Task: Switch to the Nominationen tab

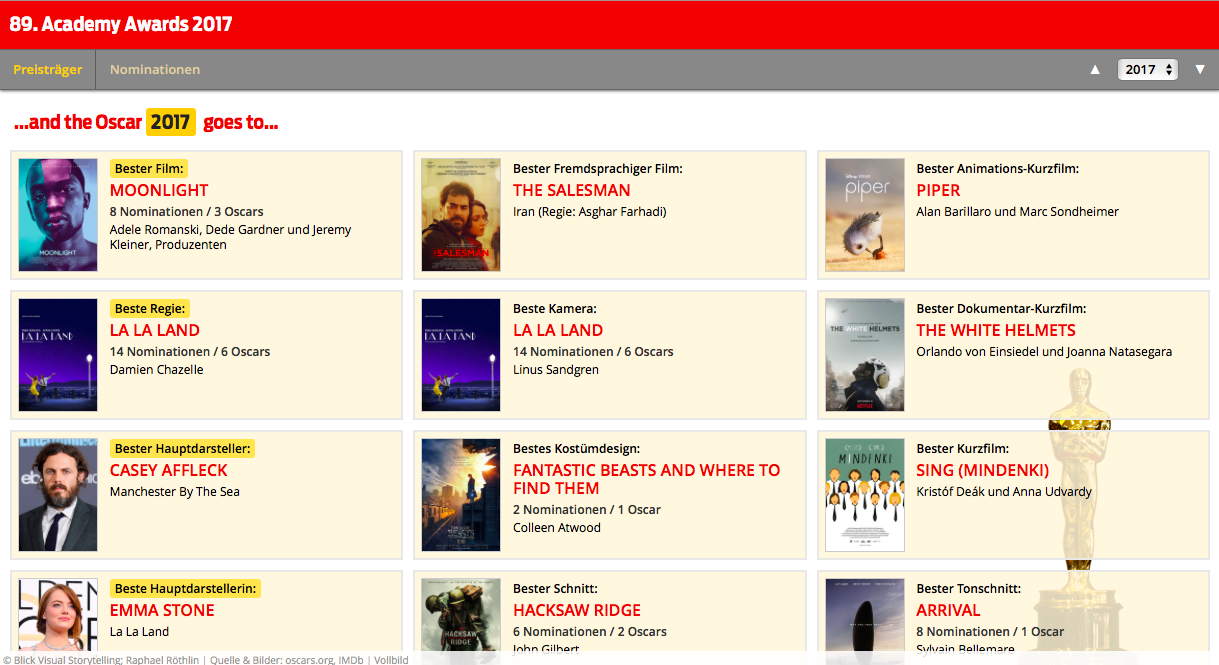Action: [155, 70]
